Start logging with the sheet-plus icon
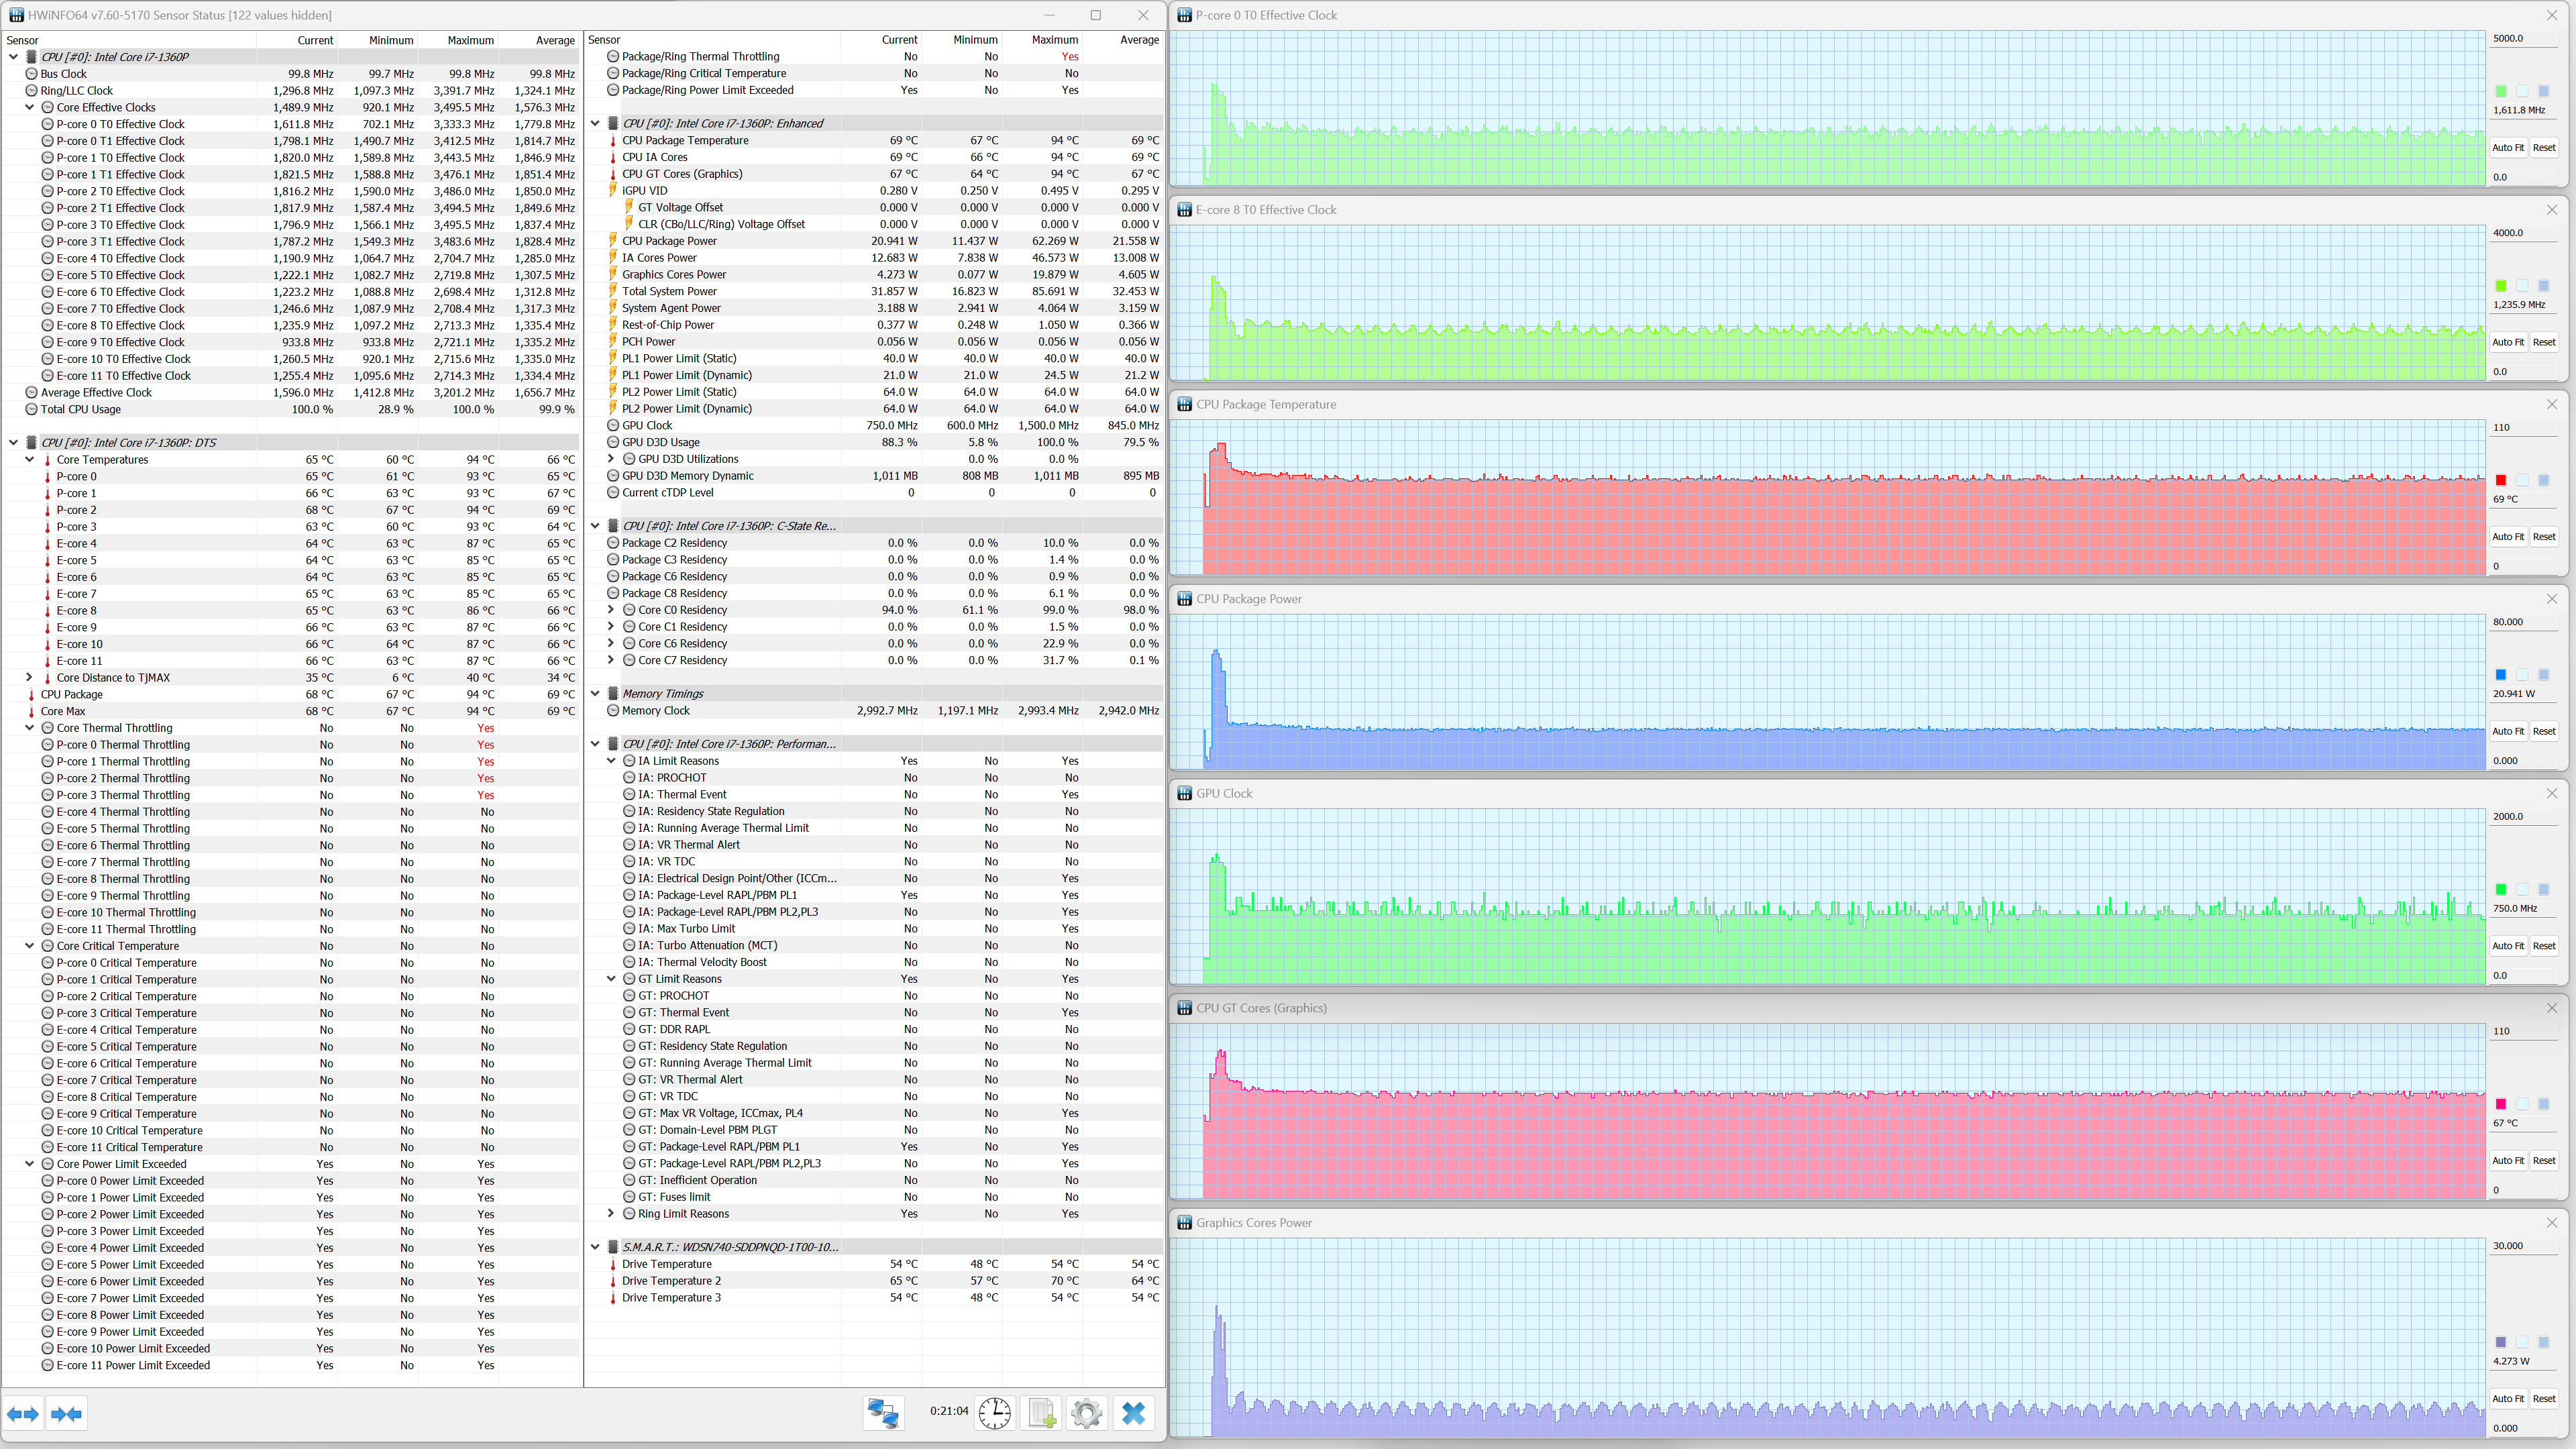2576x1449 pixels. point(1041,1412)
